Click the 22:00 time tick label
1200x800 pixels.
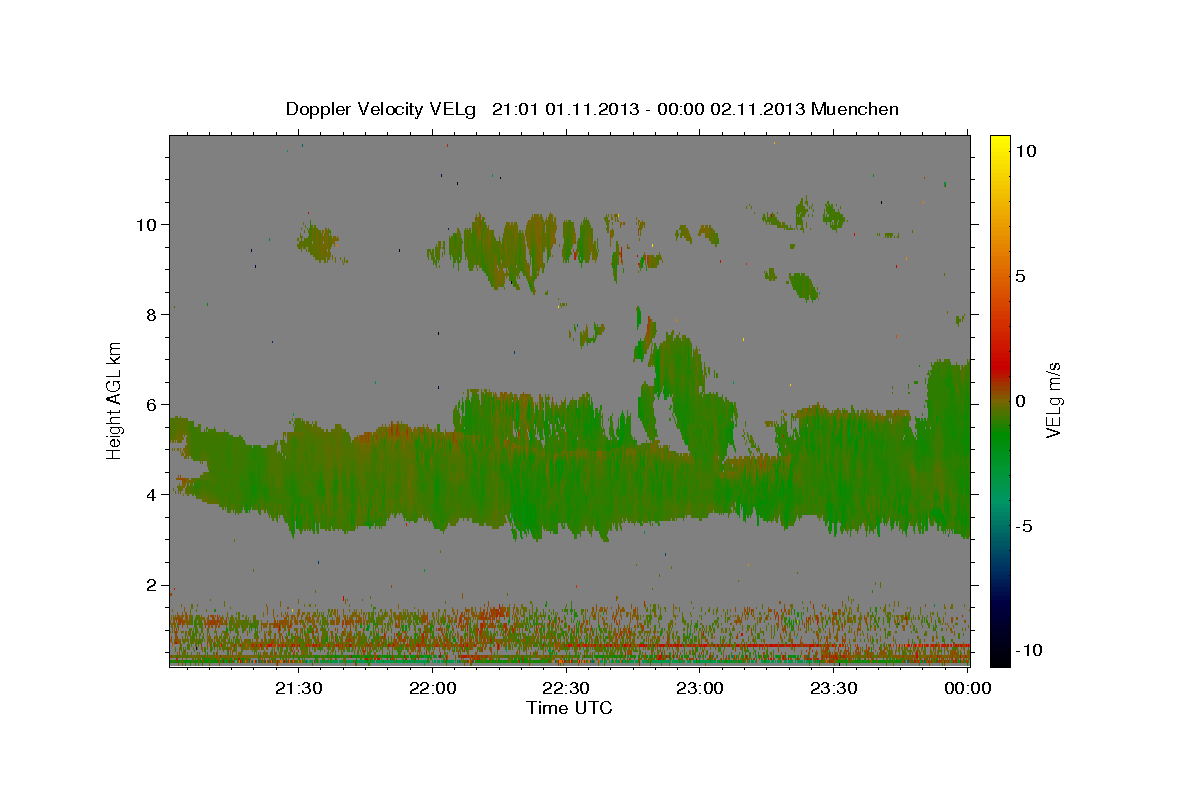[433, 688]
